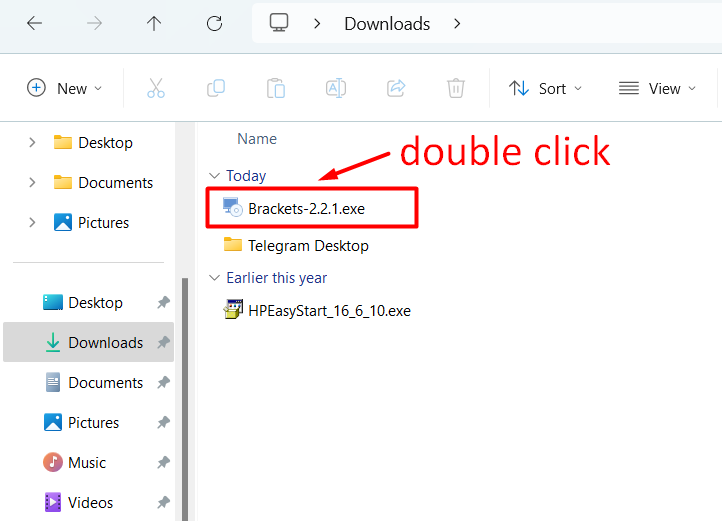Expand the Documents folder tree node

pyautogui.click(x=32, y=182)
